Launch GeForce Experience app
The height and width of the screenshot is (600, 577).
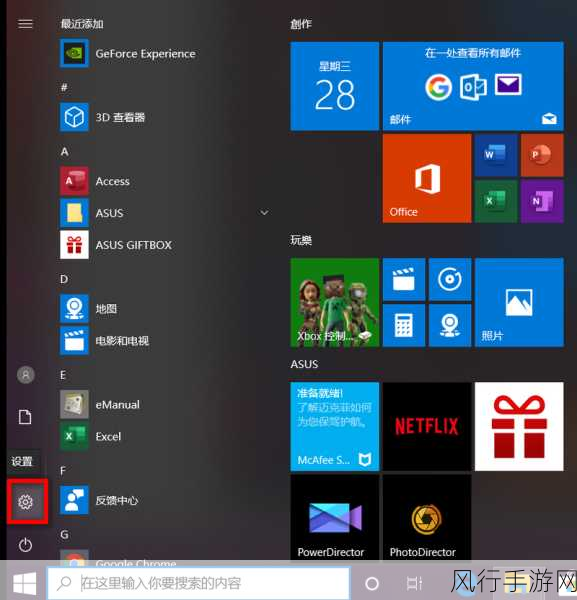tap(128, 53)
